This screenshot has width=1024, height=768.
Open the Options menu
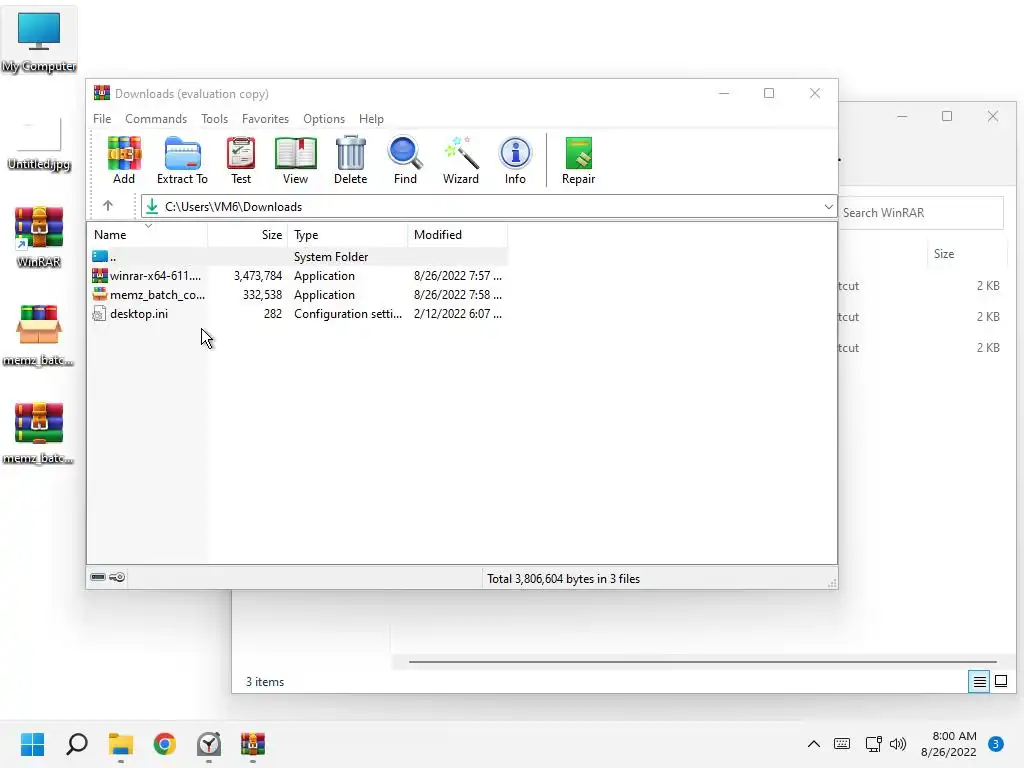324,119
